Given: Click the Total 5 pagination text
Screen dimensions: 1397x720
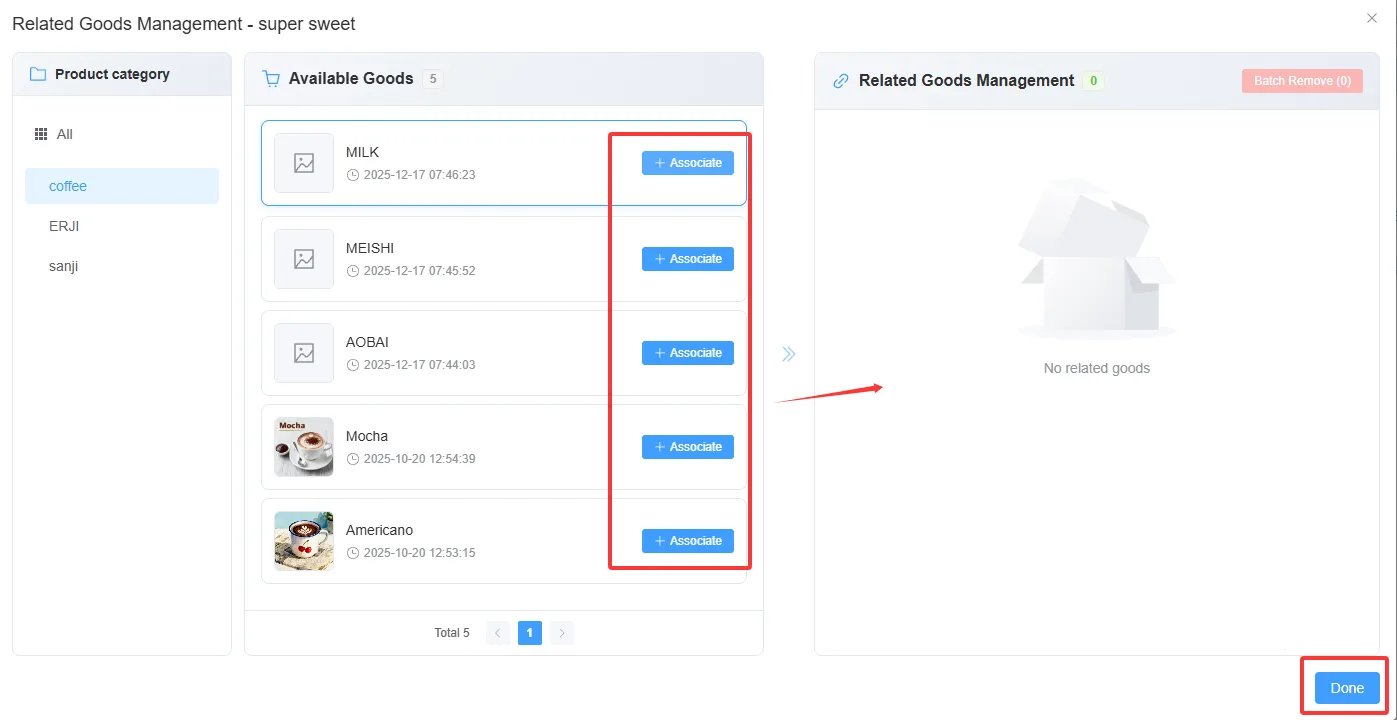Looking at the screenshot, I should [x=452, y=633].
